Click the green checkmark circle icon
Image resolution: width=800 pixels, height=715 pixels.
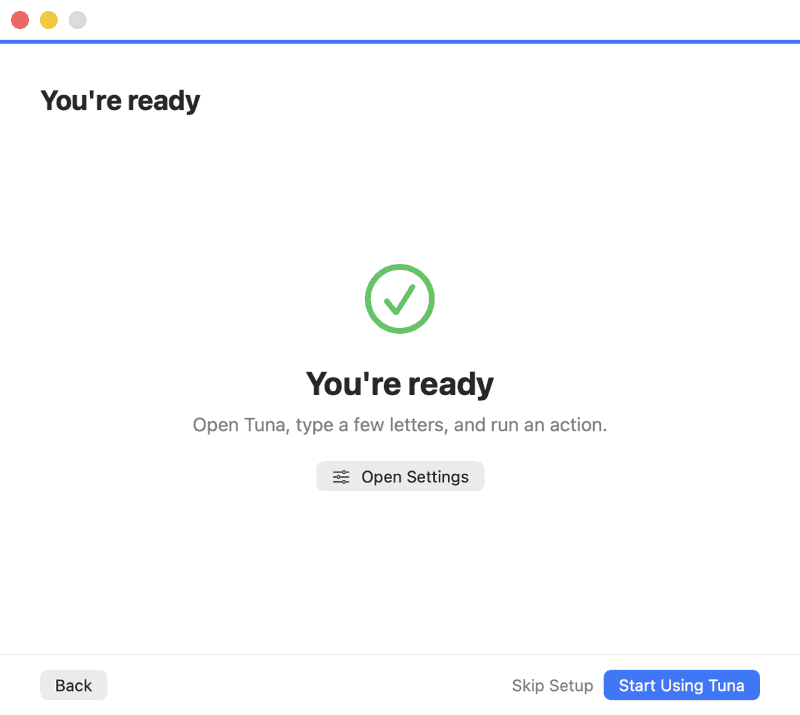399,299
